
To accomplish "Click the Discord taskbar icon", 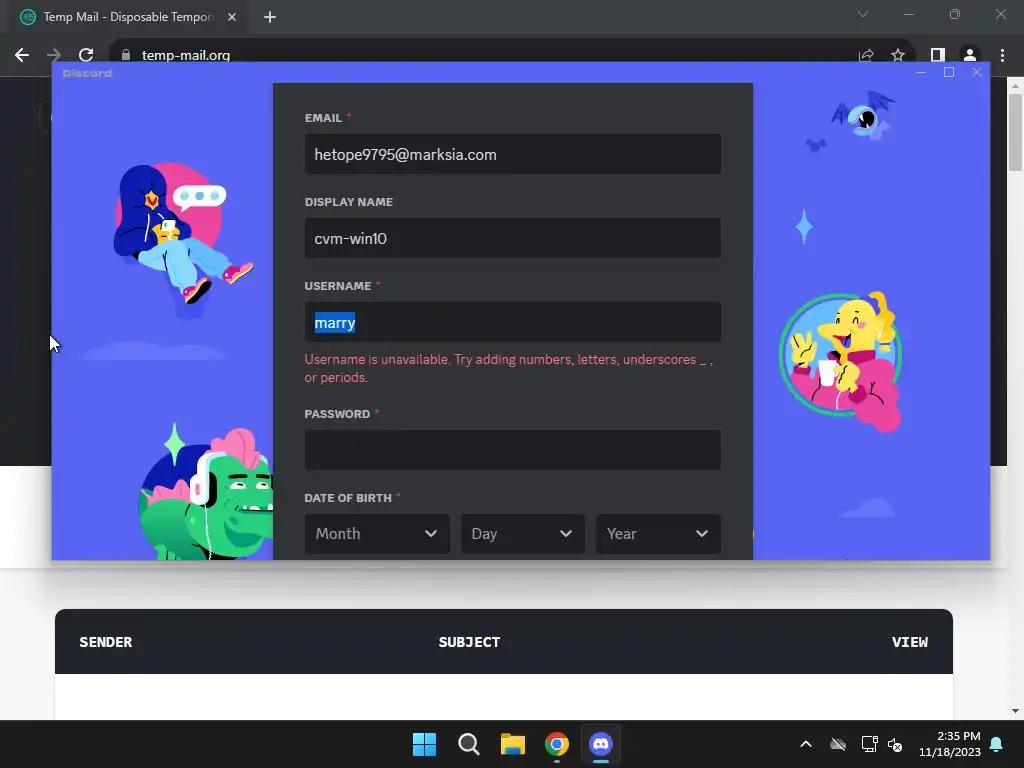I will pyautogui.click(x=601, y=744).
